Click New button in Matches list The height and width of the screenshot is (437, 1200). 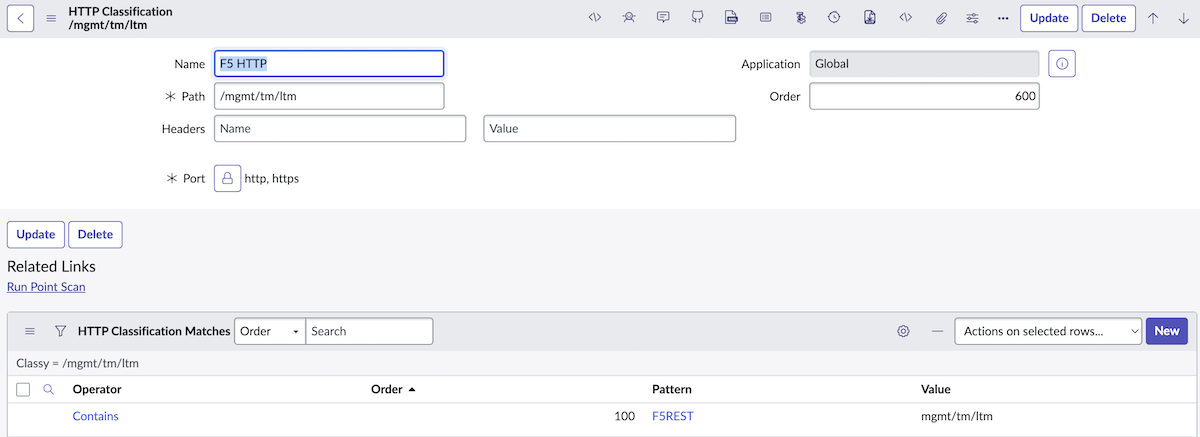[x=1167, y=331]
